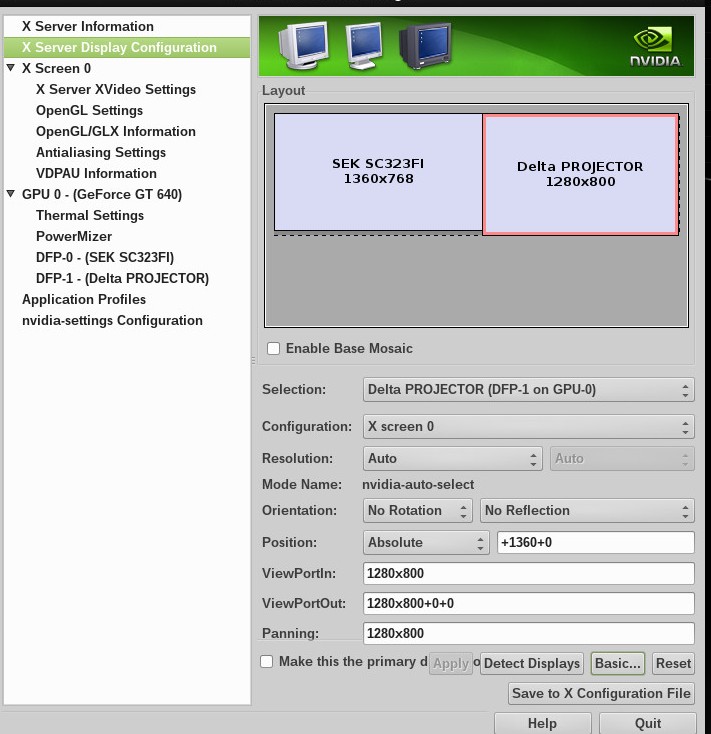The image size is (711, 734).
Task: Open Antialiasing Settings page
Action: tap(101, 153)
